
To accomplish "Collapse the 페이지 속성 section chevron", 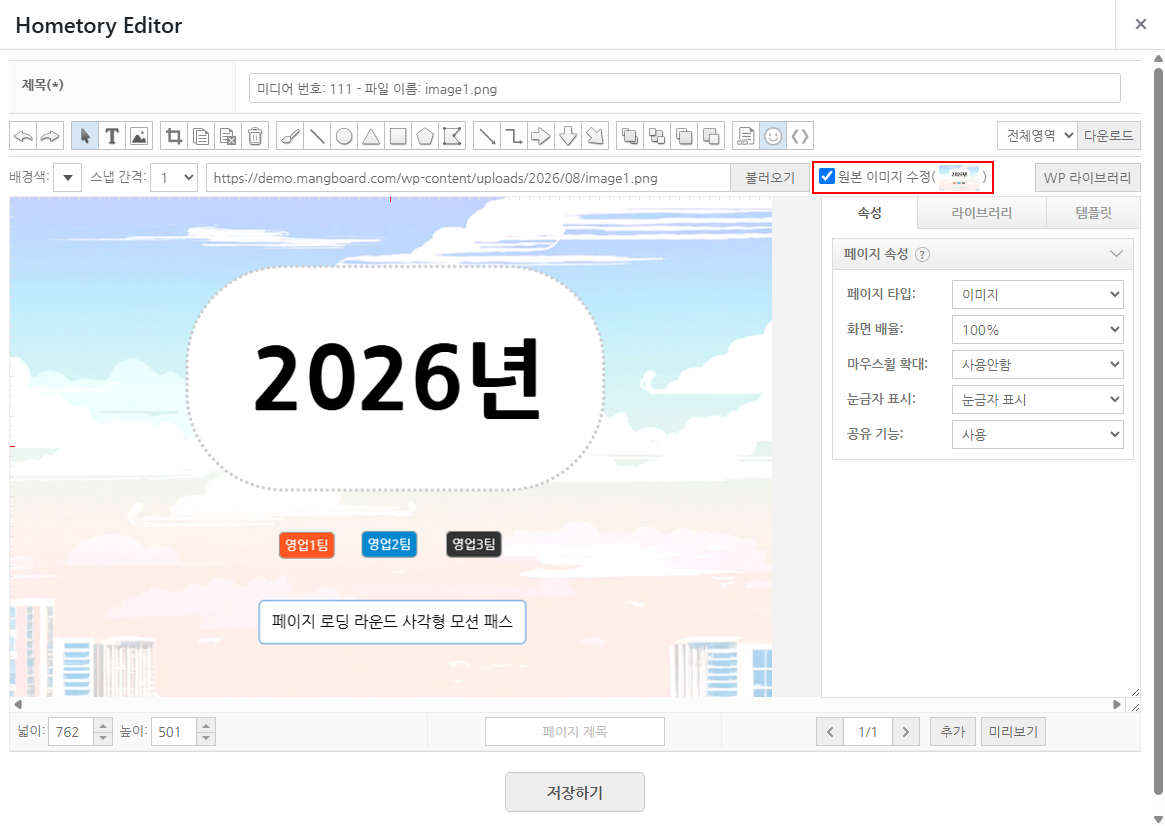I will 1116,254.
